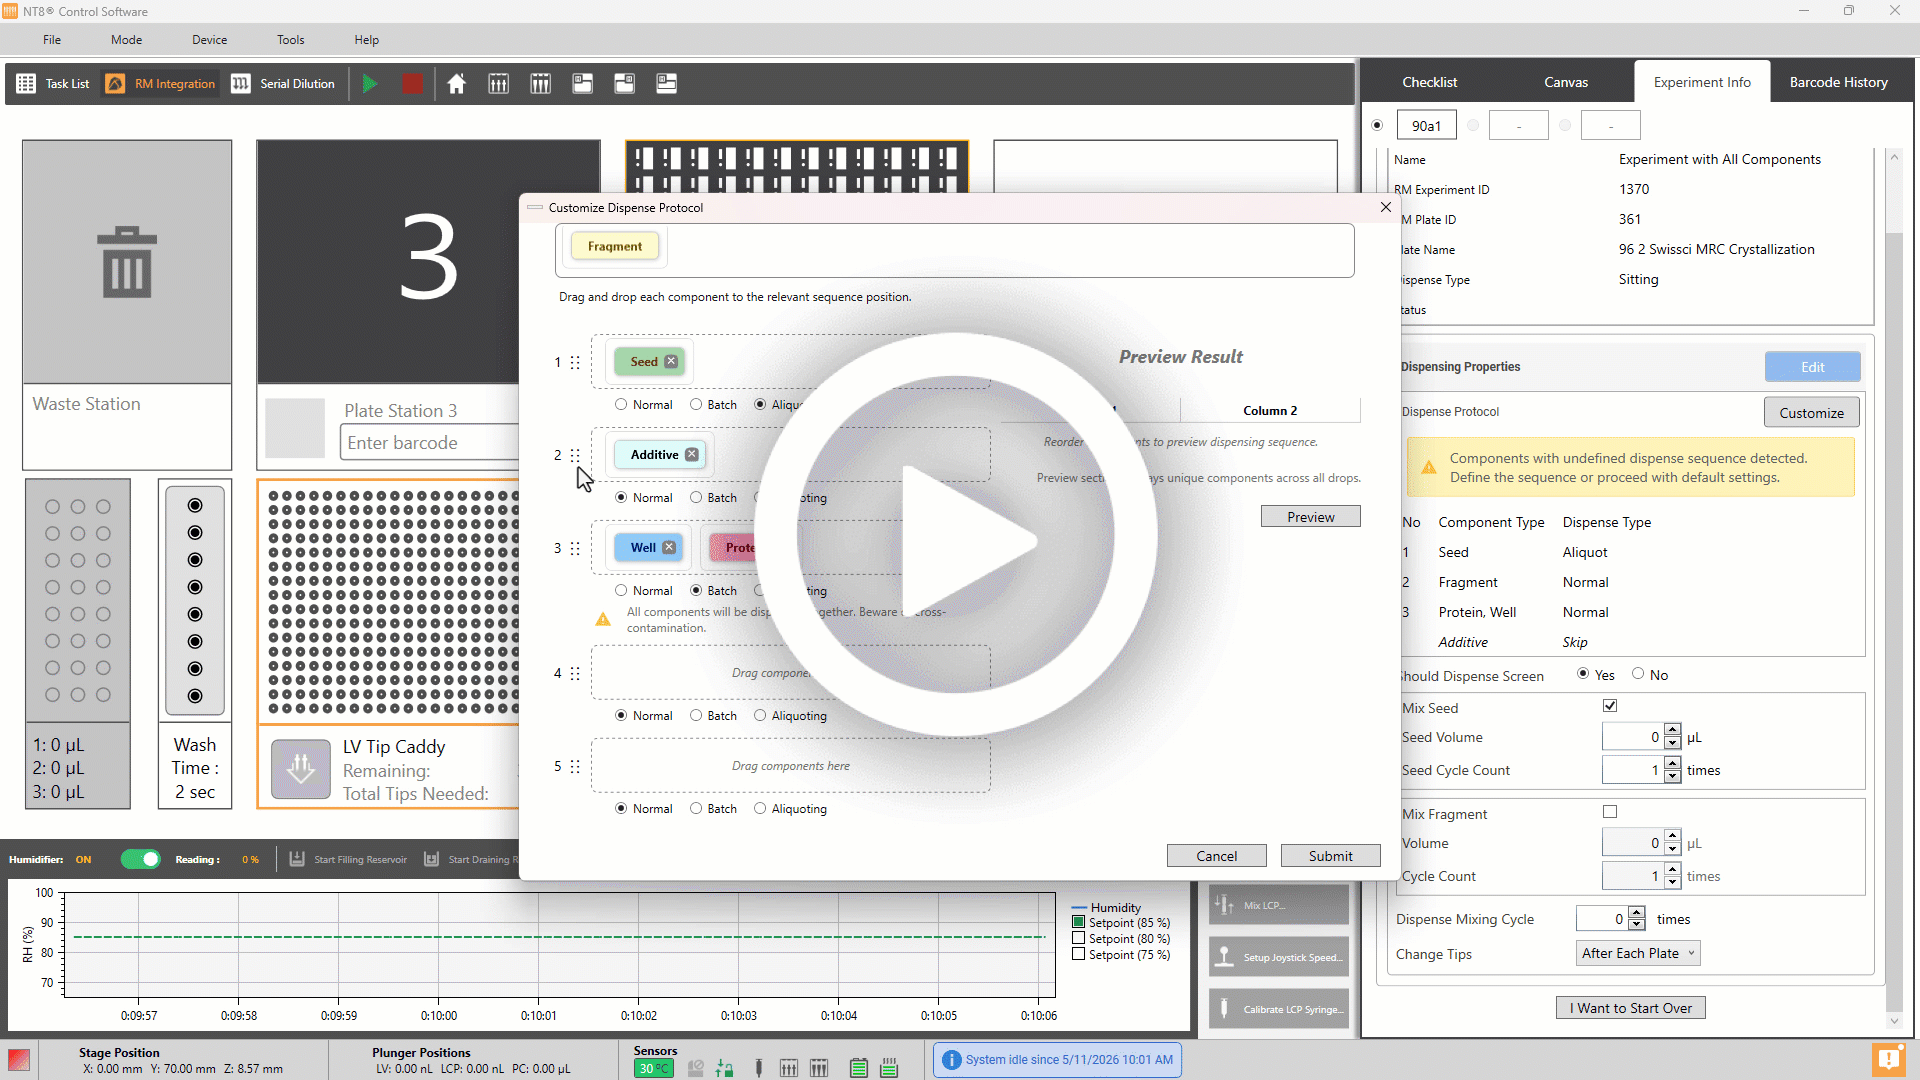Select the Serial Dilution mode icon
Screen dimensions: 1920x1080
pos(241,84)
